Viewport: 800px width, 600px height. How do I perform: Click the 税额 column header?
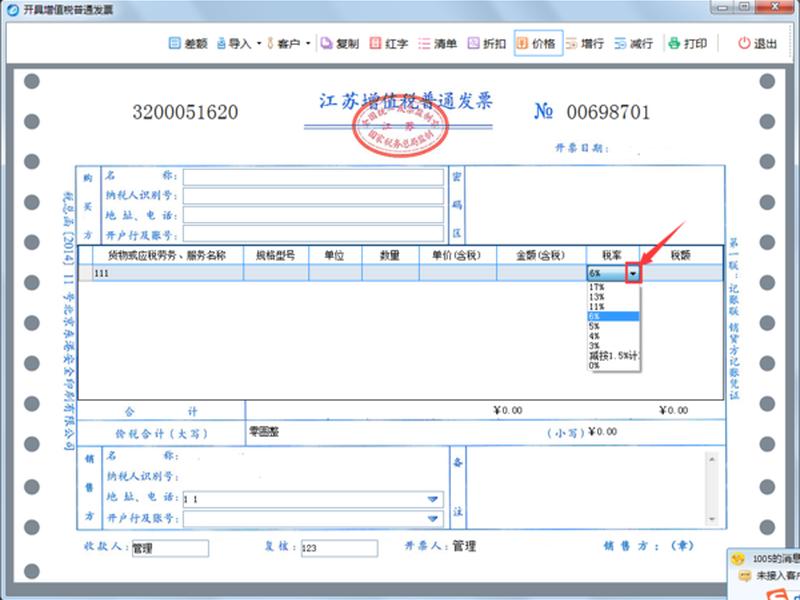click(681, 255)
